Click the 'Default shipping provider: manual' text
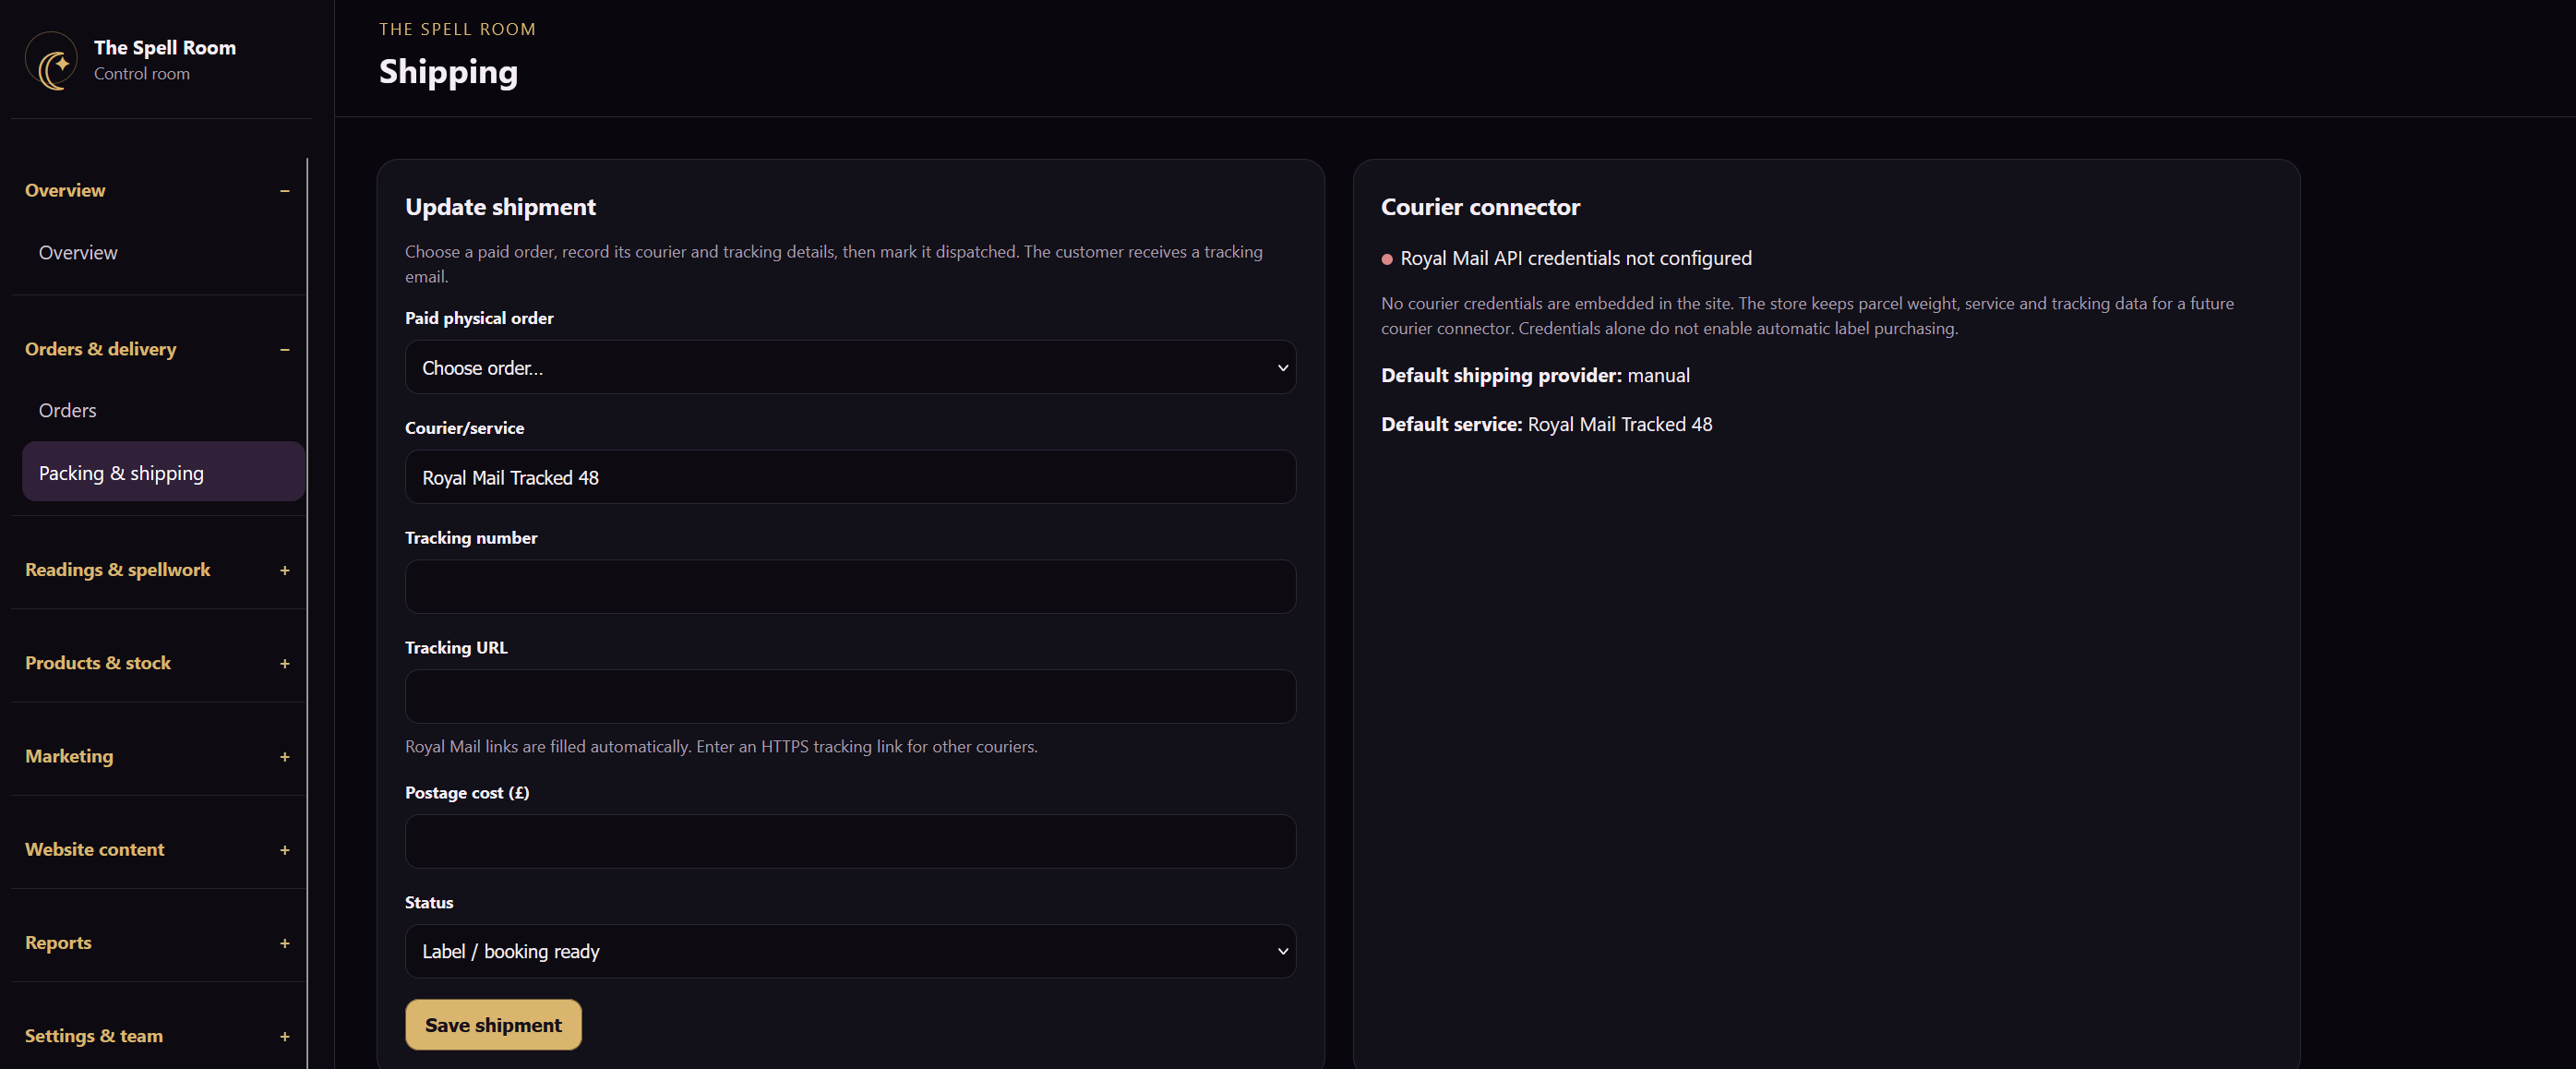Screen dimensions: 2576x1069 tap(1535, 376)
